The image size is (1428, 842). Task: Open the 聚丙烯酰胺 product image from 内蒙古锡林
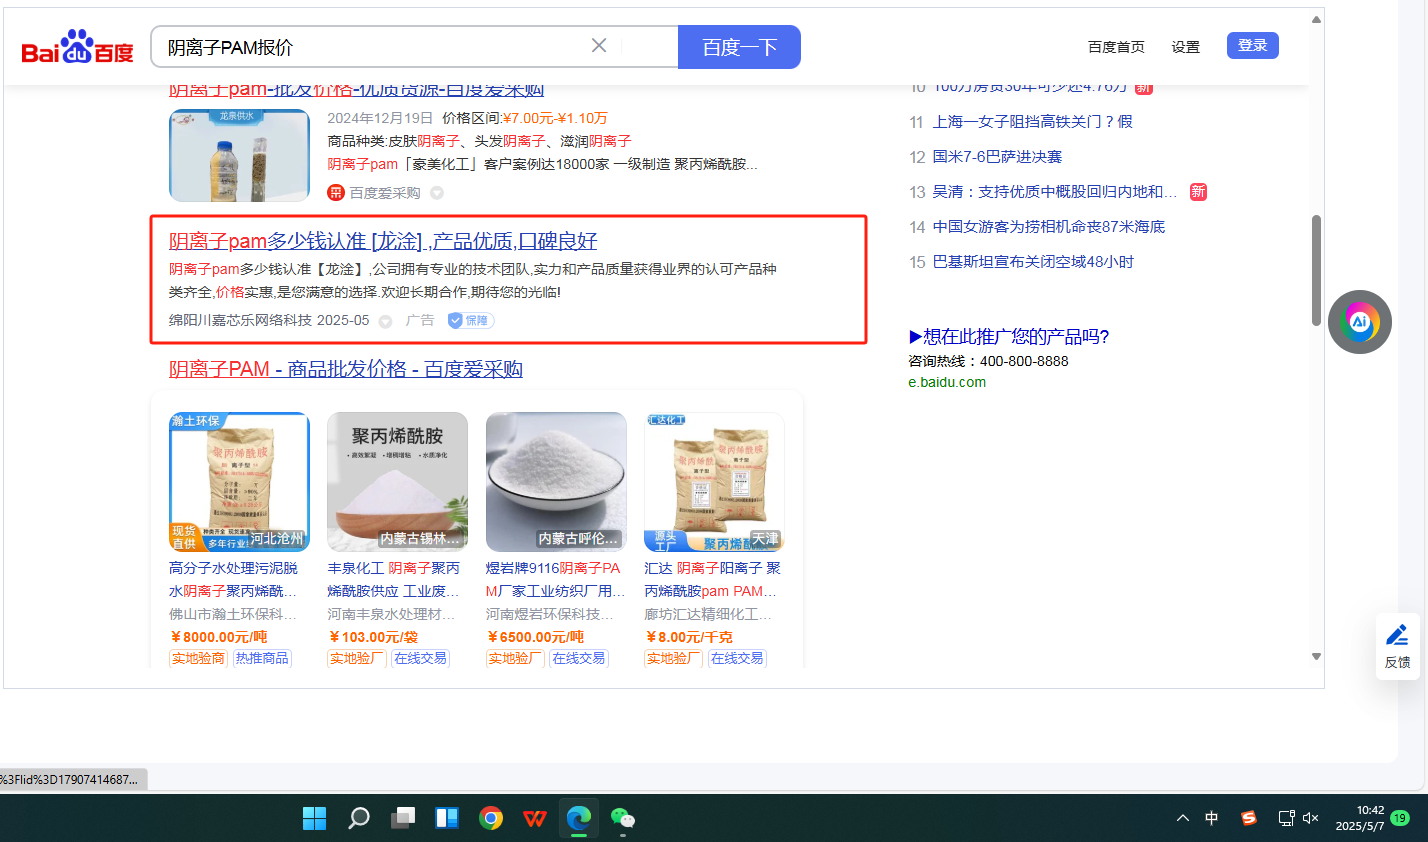[x=397, y=482]
